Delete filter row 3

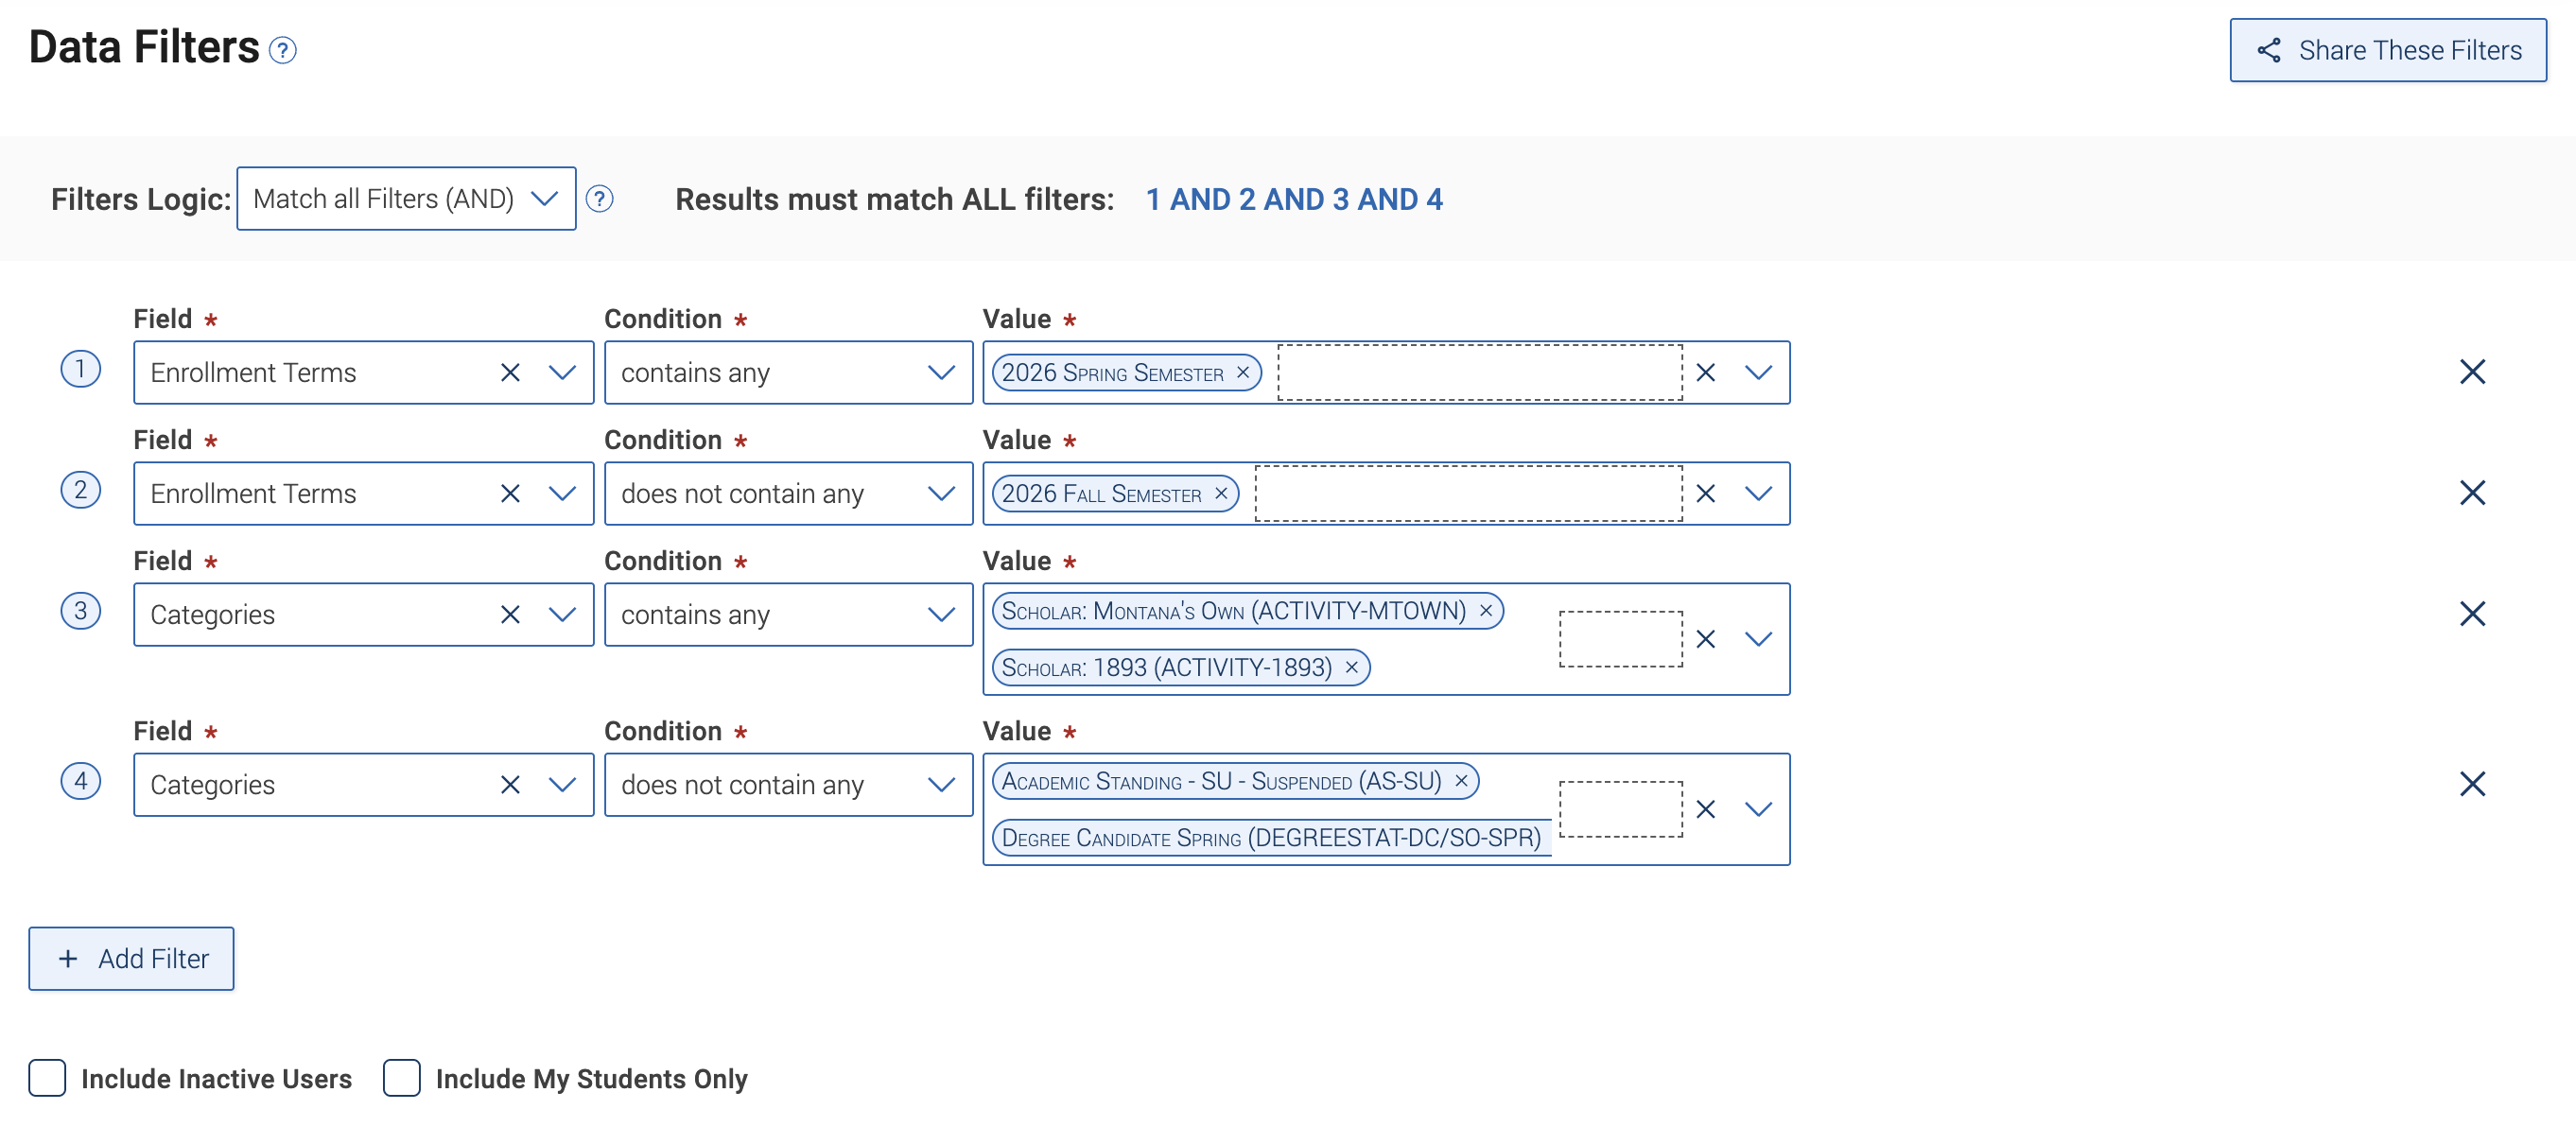2472,614
